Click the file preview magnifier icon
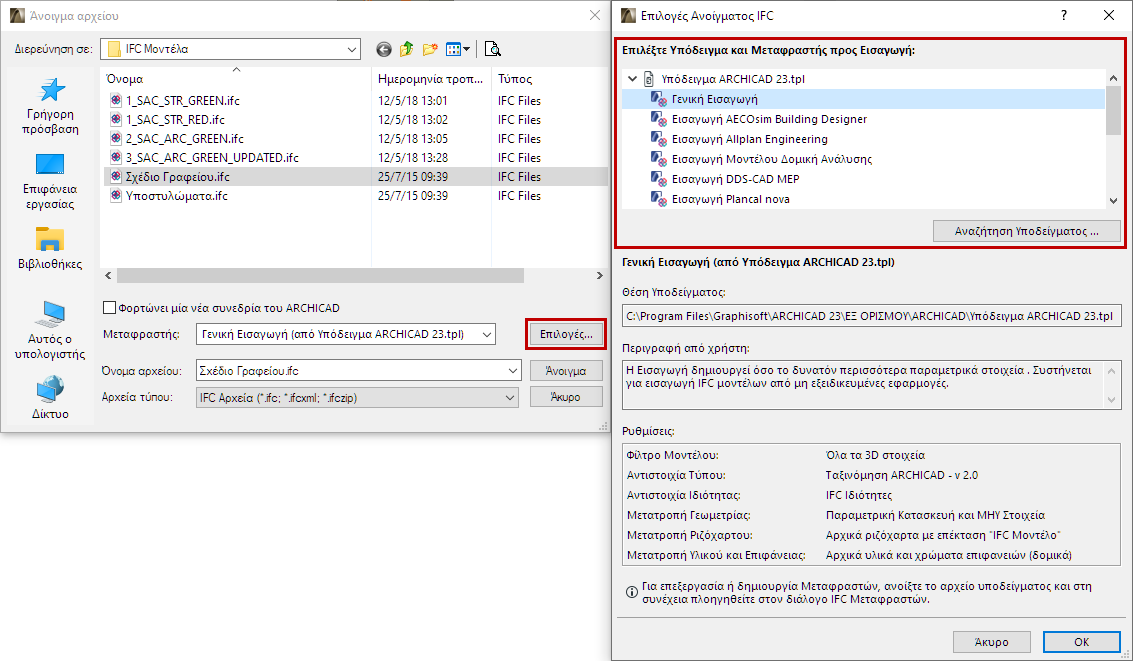 pyautogui.click(x=493, y=49)
